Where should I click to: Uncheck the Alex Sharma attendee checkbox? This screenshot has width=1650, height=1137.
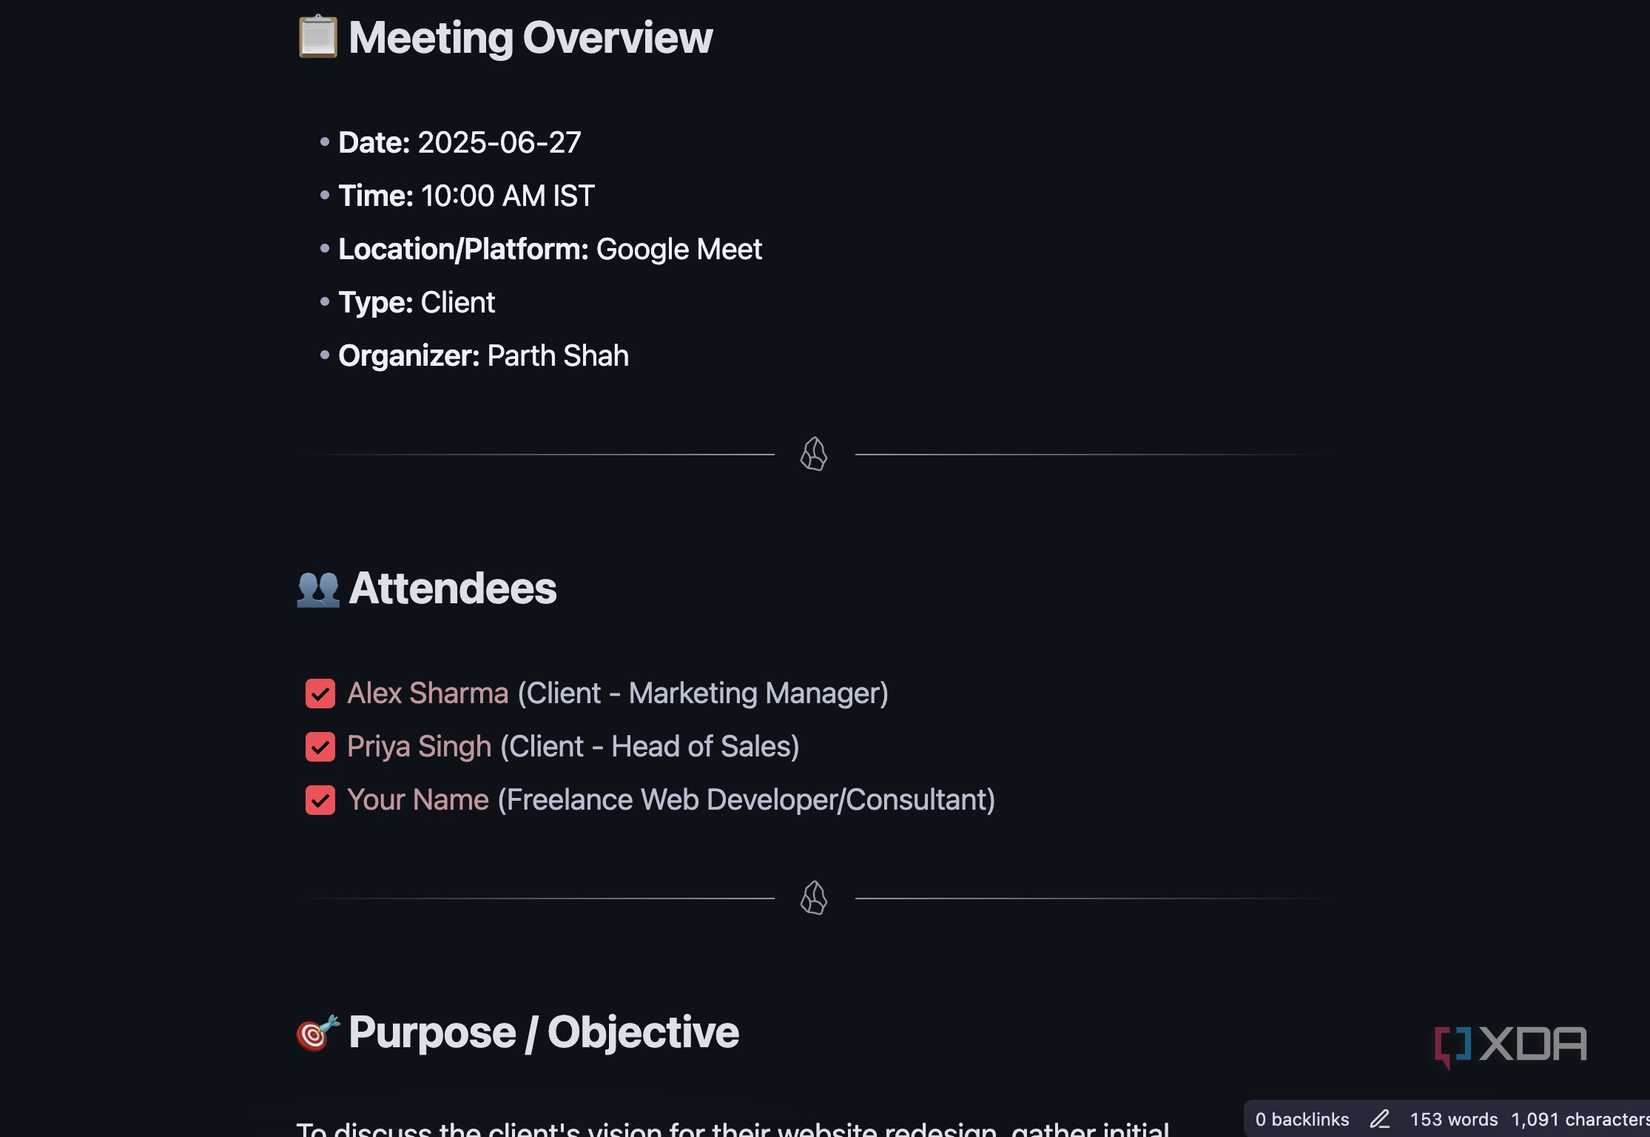pyautogui.click(x=319, y=693)
